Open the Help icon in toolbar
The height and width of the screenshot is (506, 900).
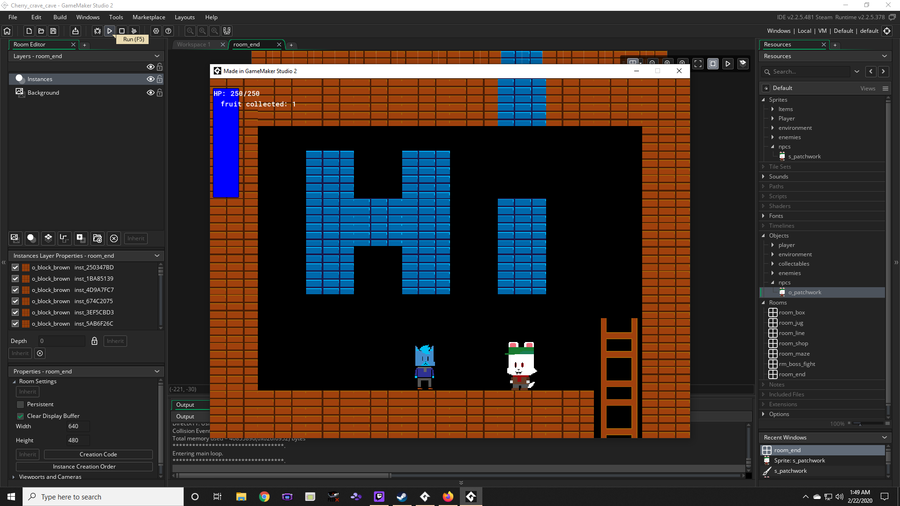pos(168,31)
